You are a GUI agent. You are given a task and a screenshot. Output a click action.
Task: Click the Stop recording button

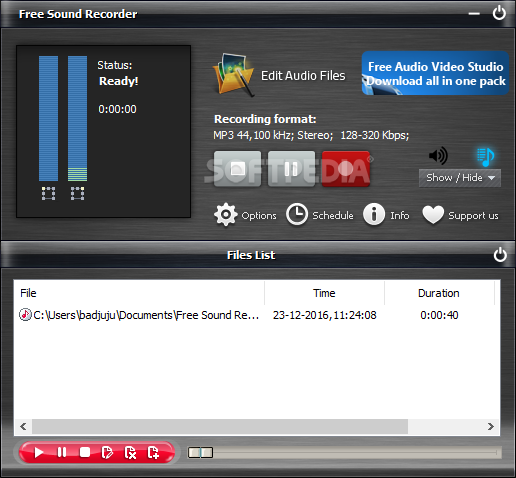coord(237,169)
